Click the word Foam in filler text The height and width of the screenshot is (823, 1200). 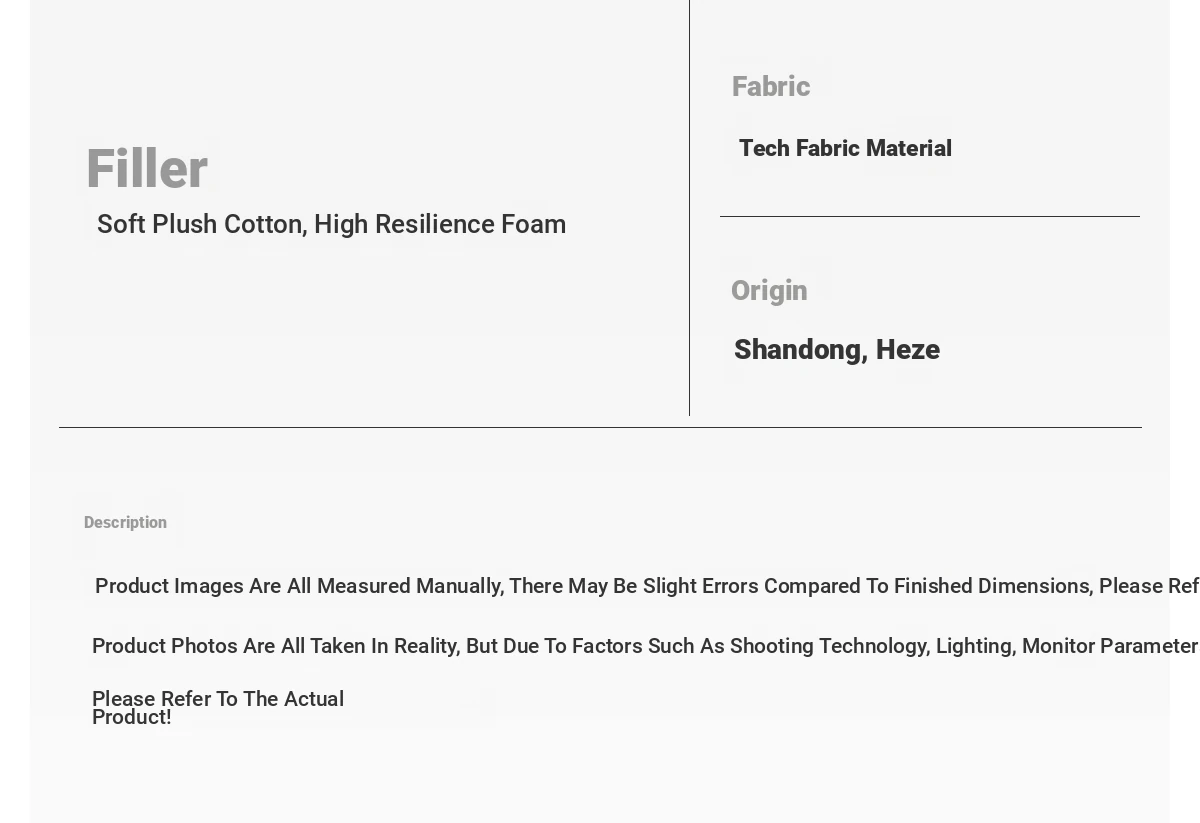(533, 224)
